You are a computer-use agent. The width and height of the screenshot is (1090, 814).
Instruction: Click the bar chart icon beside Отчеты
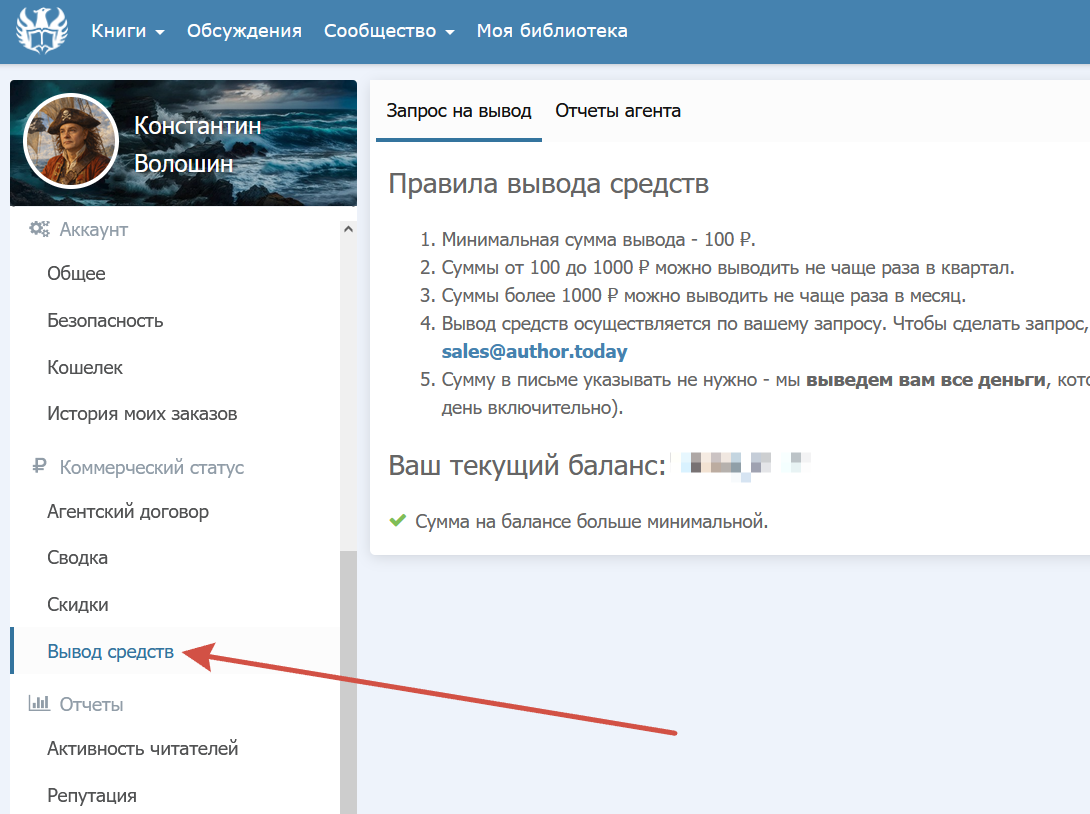pos(39,704)
